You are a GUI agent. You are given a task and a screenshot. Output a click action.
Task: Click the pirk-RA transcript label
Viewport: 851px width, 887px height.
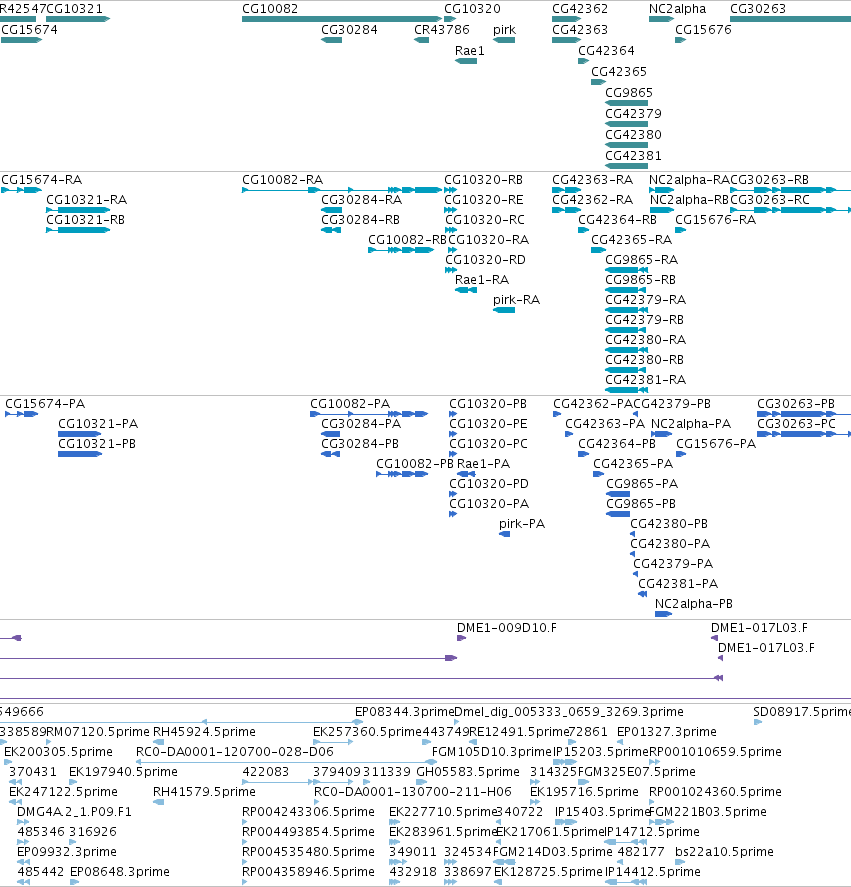[x=517, y=300]
